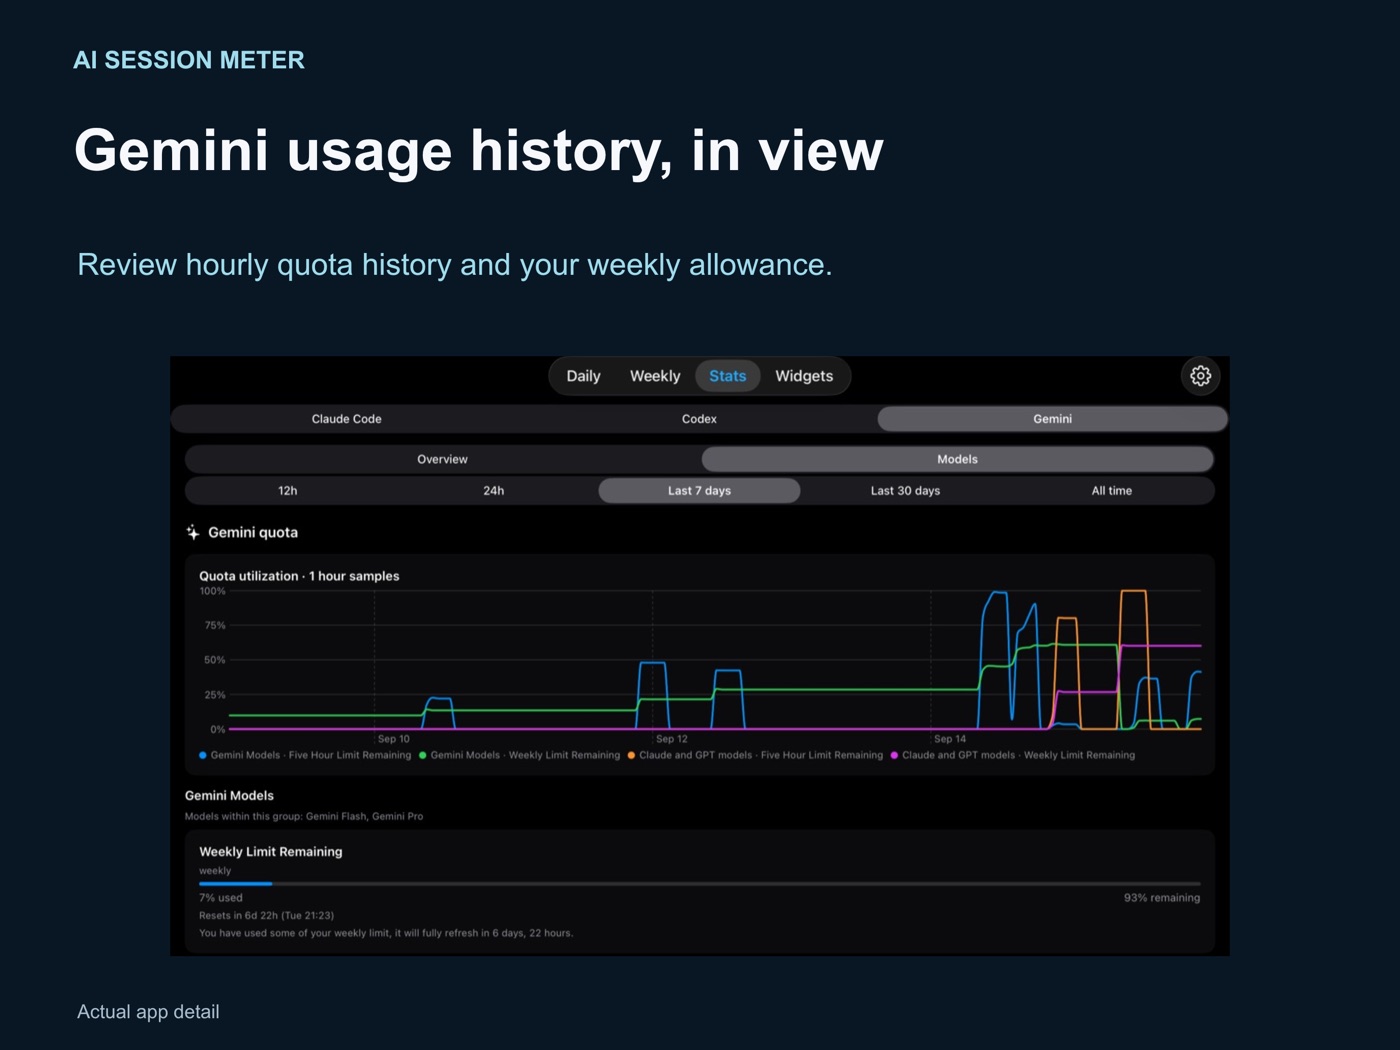Open the Widgets tab
The width and height of the screenshot is (1400, 1050).
click(804, 376)
